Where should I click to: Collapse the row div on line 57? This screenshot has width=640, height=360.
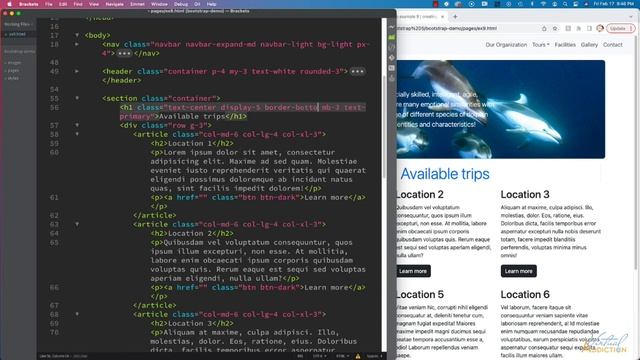point(77,125)
